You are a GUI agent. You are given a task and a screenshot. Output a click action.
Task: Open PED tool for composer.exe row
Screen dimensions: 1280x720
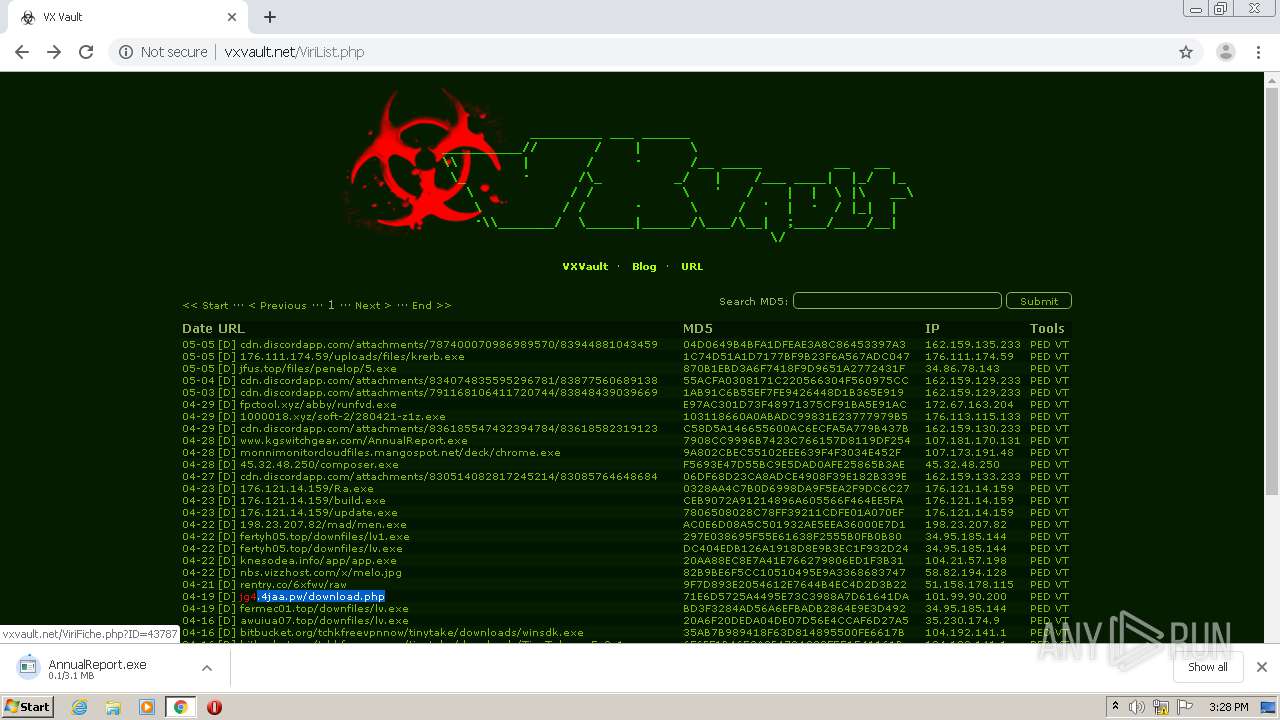click(1040, 465)
